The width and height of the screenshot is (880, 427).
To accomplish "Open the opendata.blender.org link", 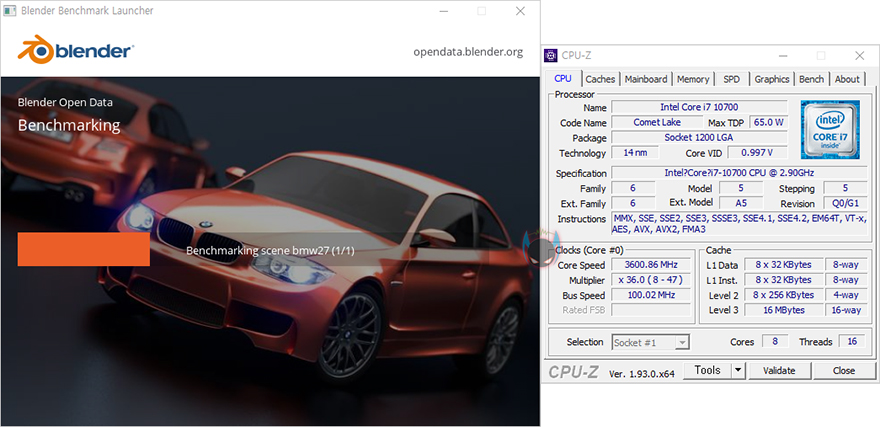I will pos(468,52).
